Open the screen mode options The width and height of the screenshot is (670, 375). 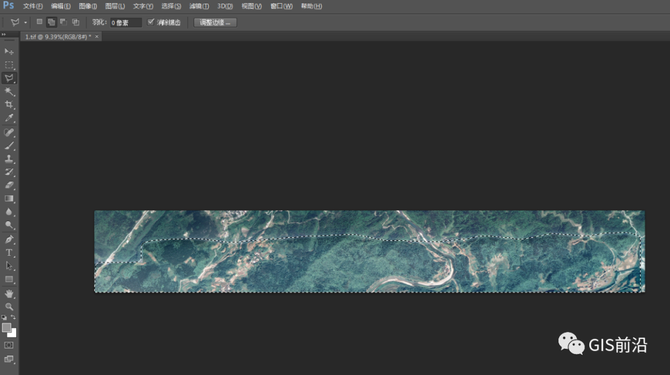[9, 359]
